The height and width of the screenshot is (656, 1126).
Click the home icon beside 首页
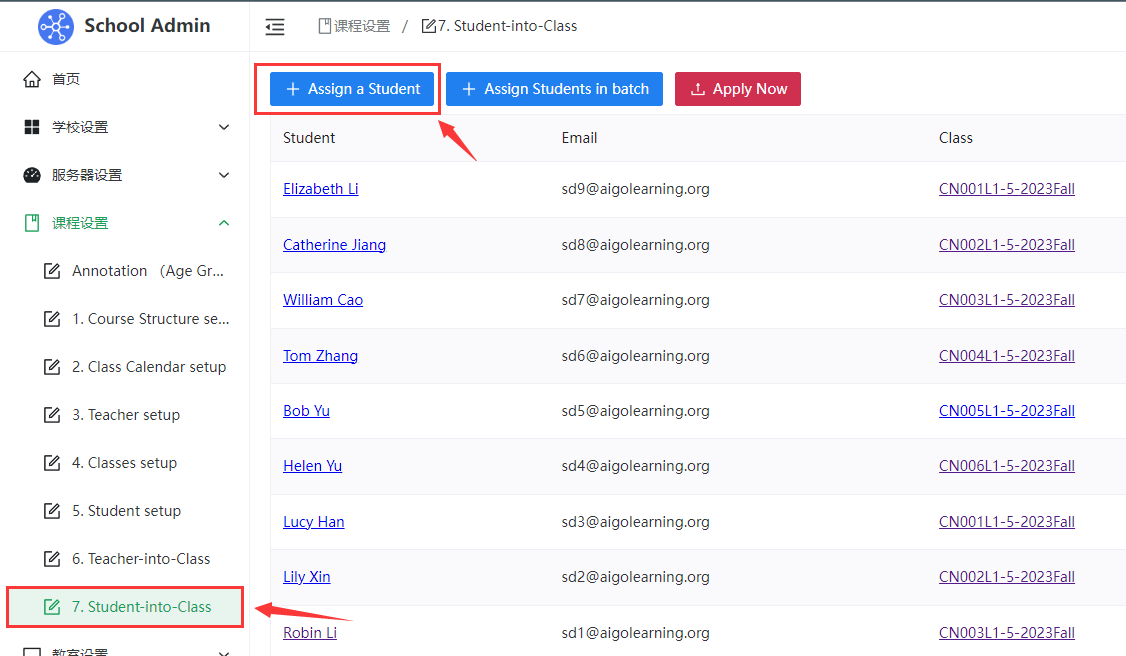point(32,79)
